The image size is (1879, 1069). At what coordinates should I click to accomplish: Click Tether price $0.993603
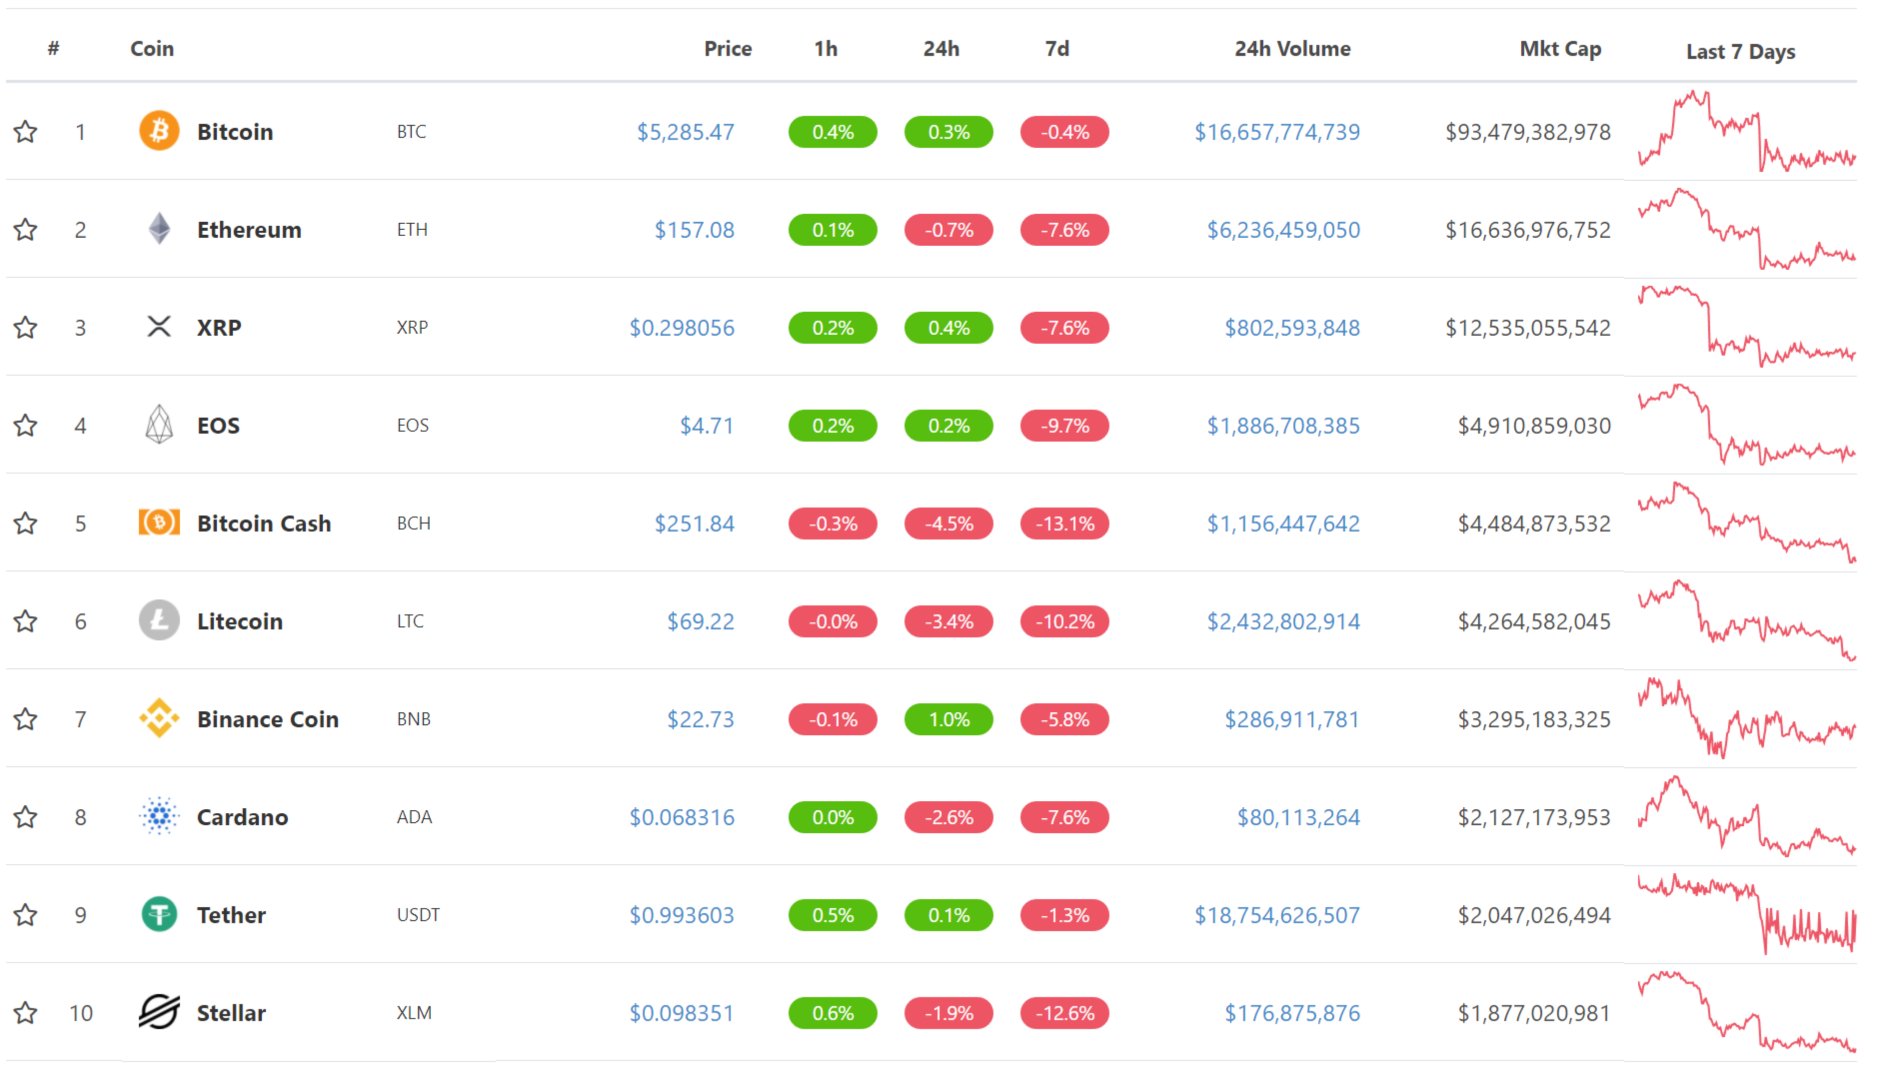click(681, 915)
